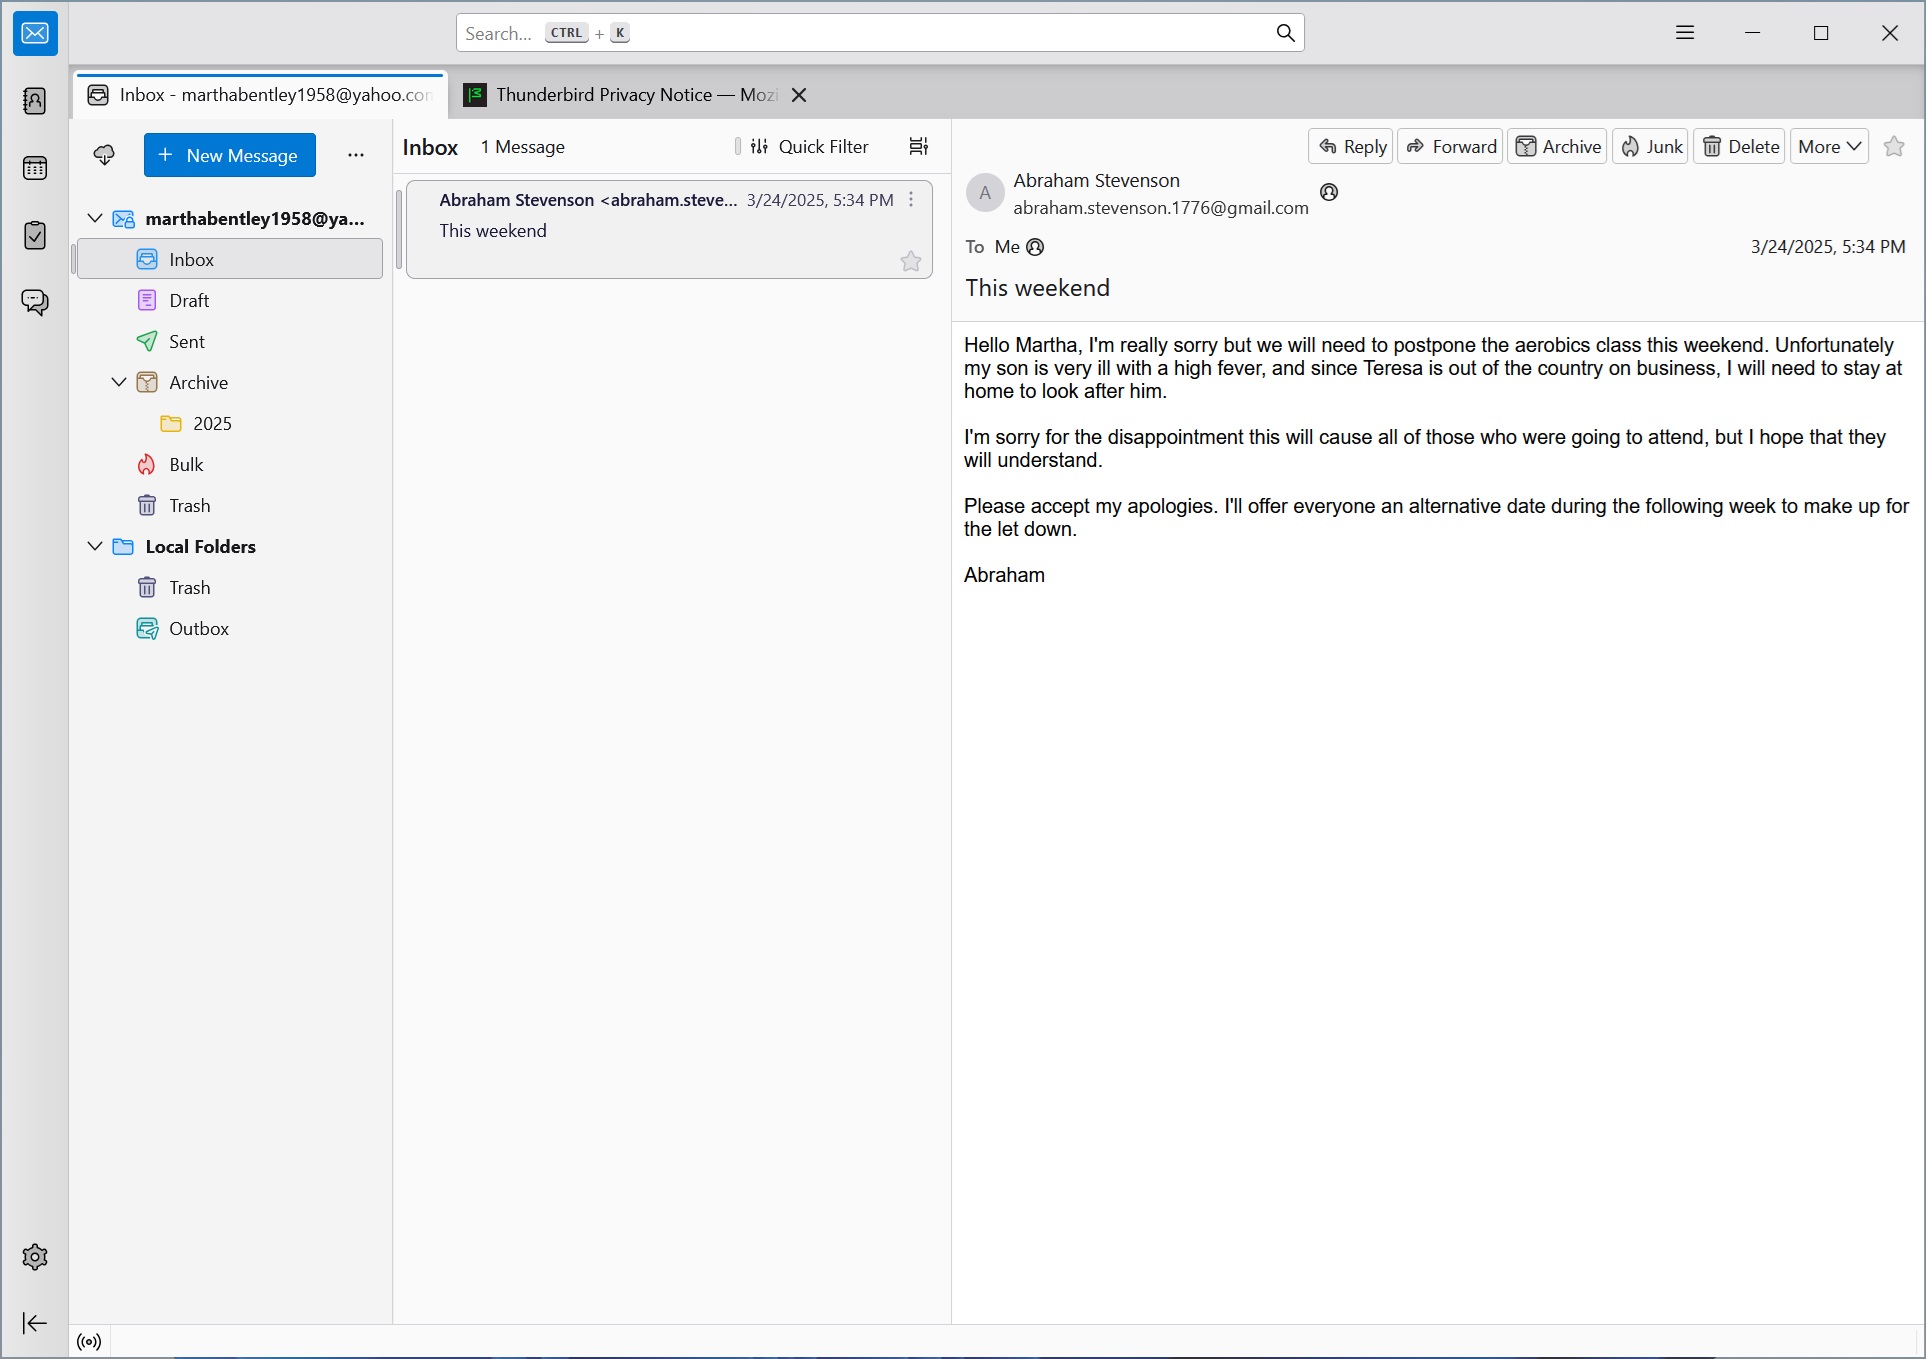Open the Address Book sidebar icon

(35, 101)
